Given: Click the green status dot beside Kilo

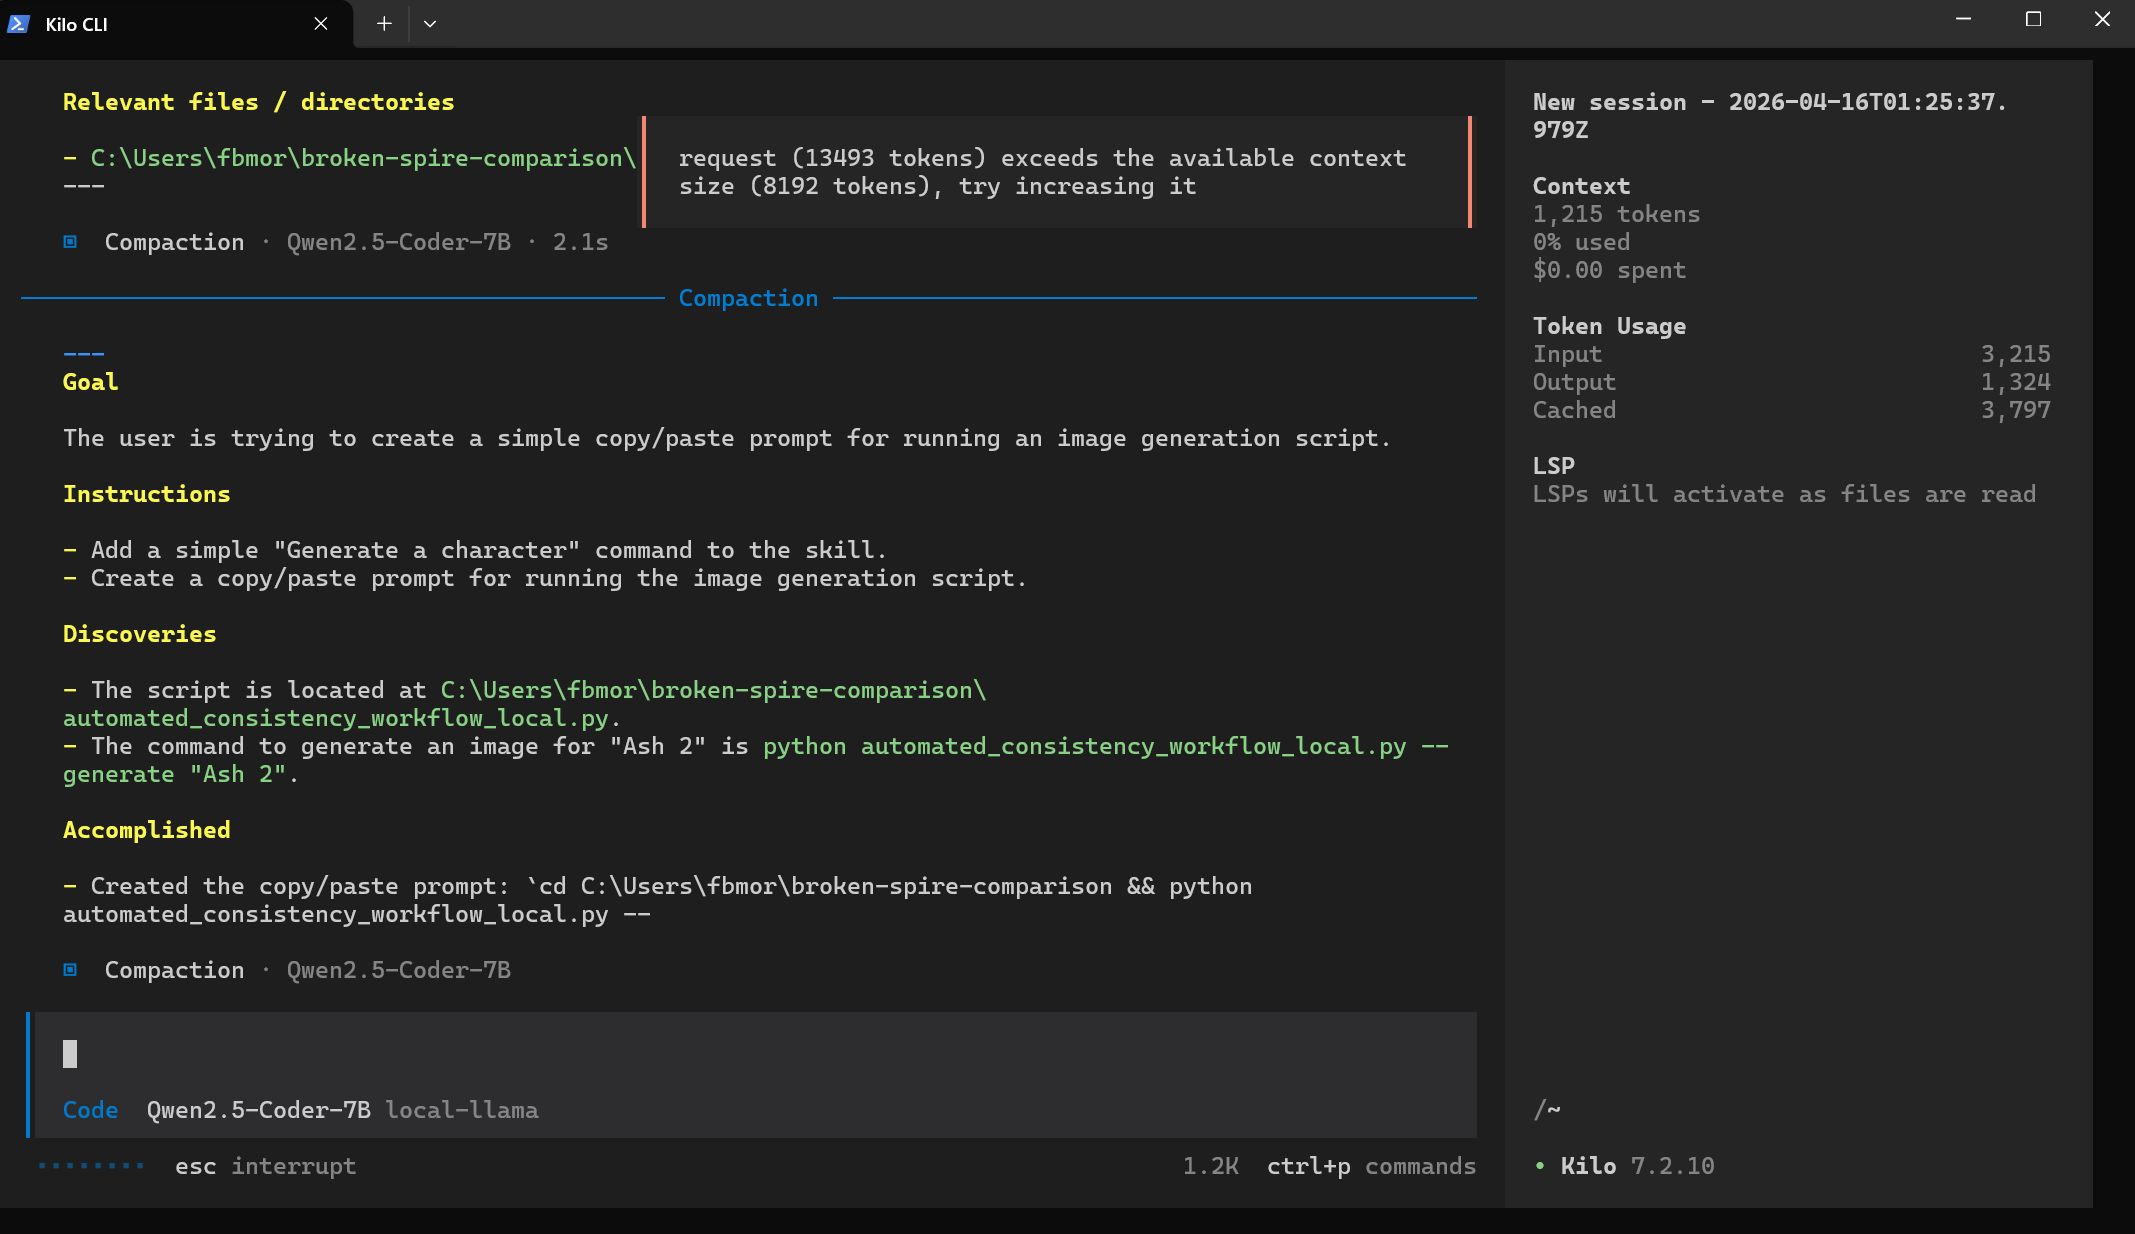Looking at the screenshot, I should point(1540,1166).
